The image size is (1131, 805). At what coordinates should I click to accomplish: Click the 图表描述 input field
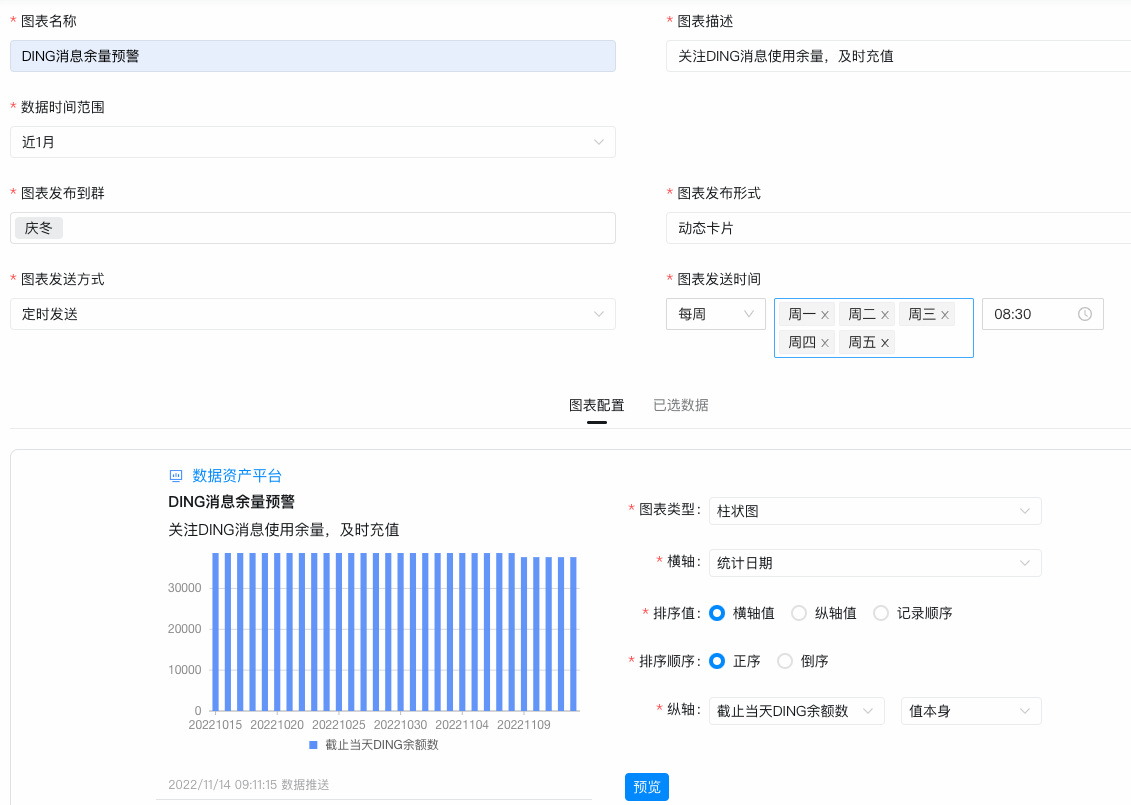pos(898,56)
